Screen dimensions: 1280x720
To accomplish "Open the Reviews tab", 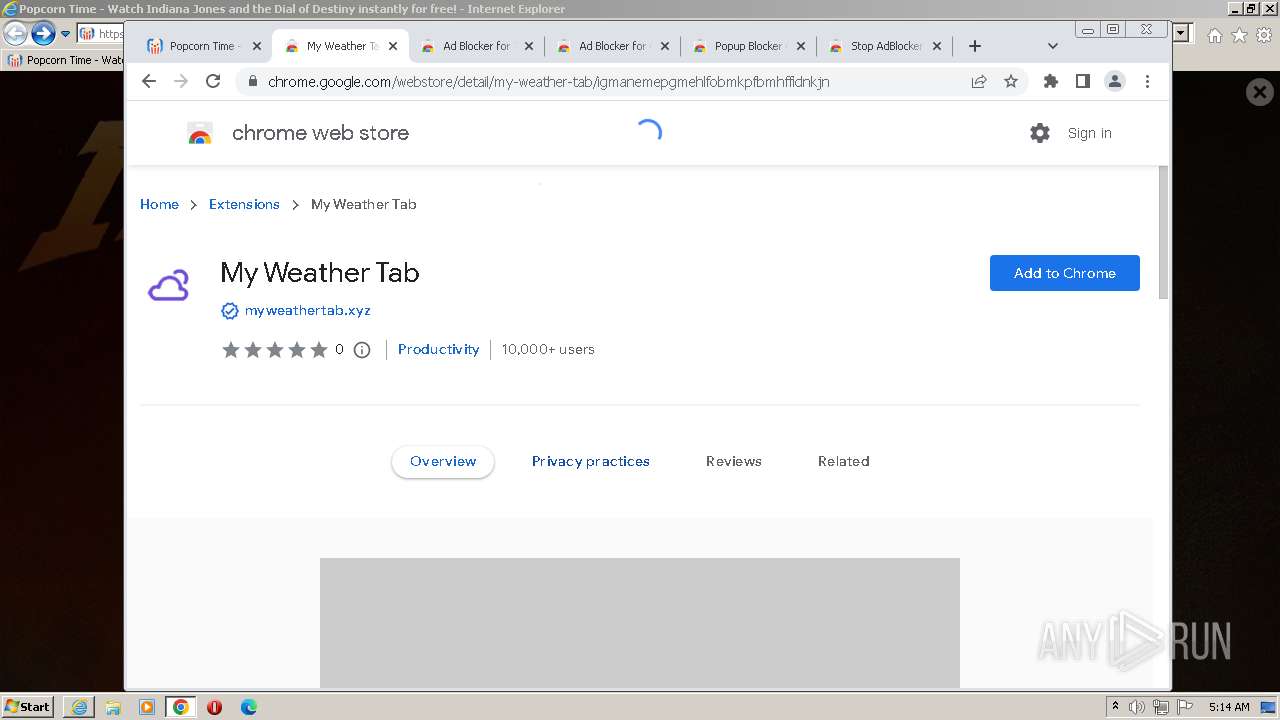I will pyautogui.click(x=733, y=461).
